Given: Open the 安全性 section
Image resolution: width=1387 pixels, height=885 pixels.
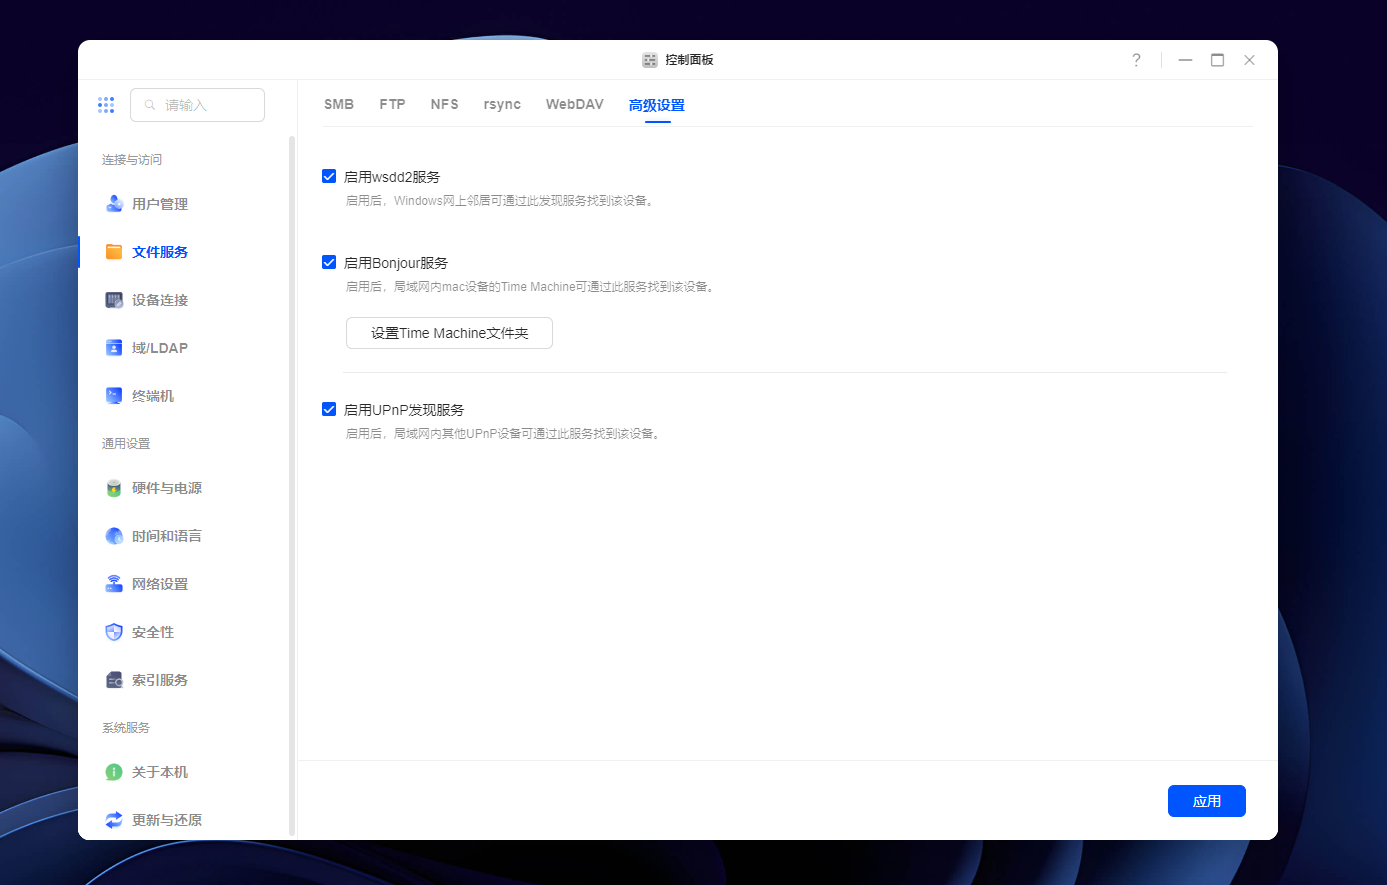Looking at the screenshot, I should point(151,631).
